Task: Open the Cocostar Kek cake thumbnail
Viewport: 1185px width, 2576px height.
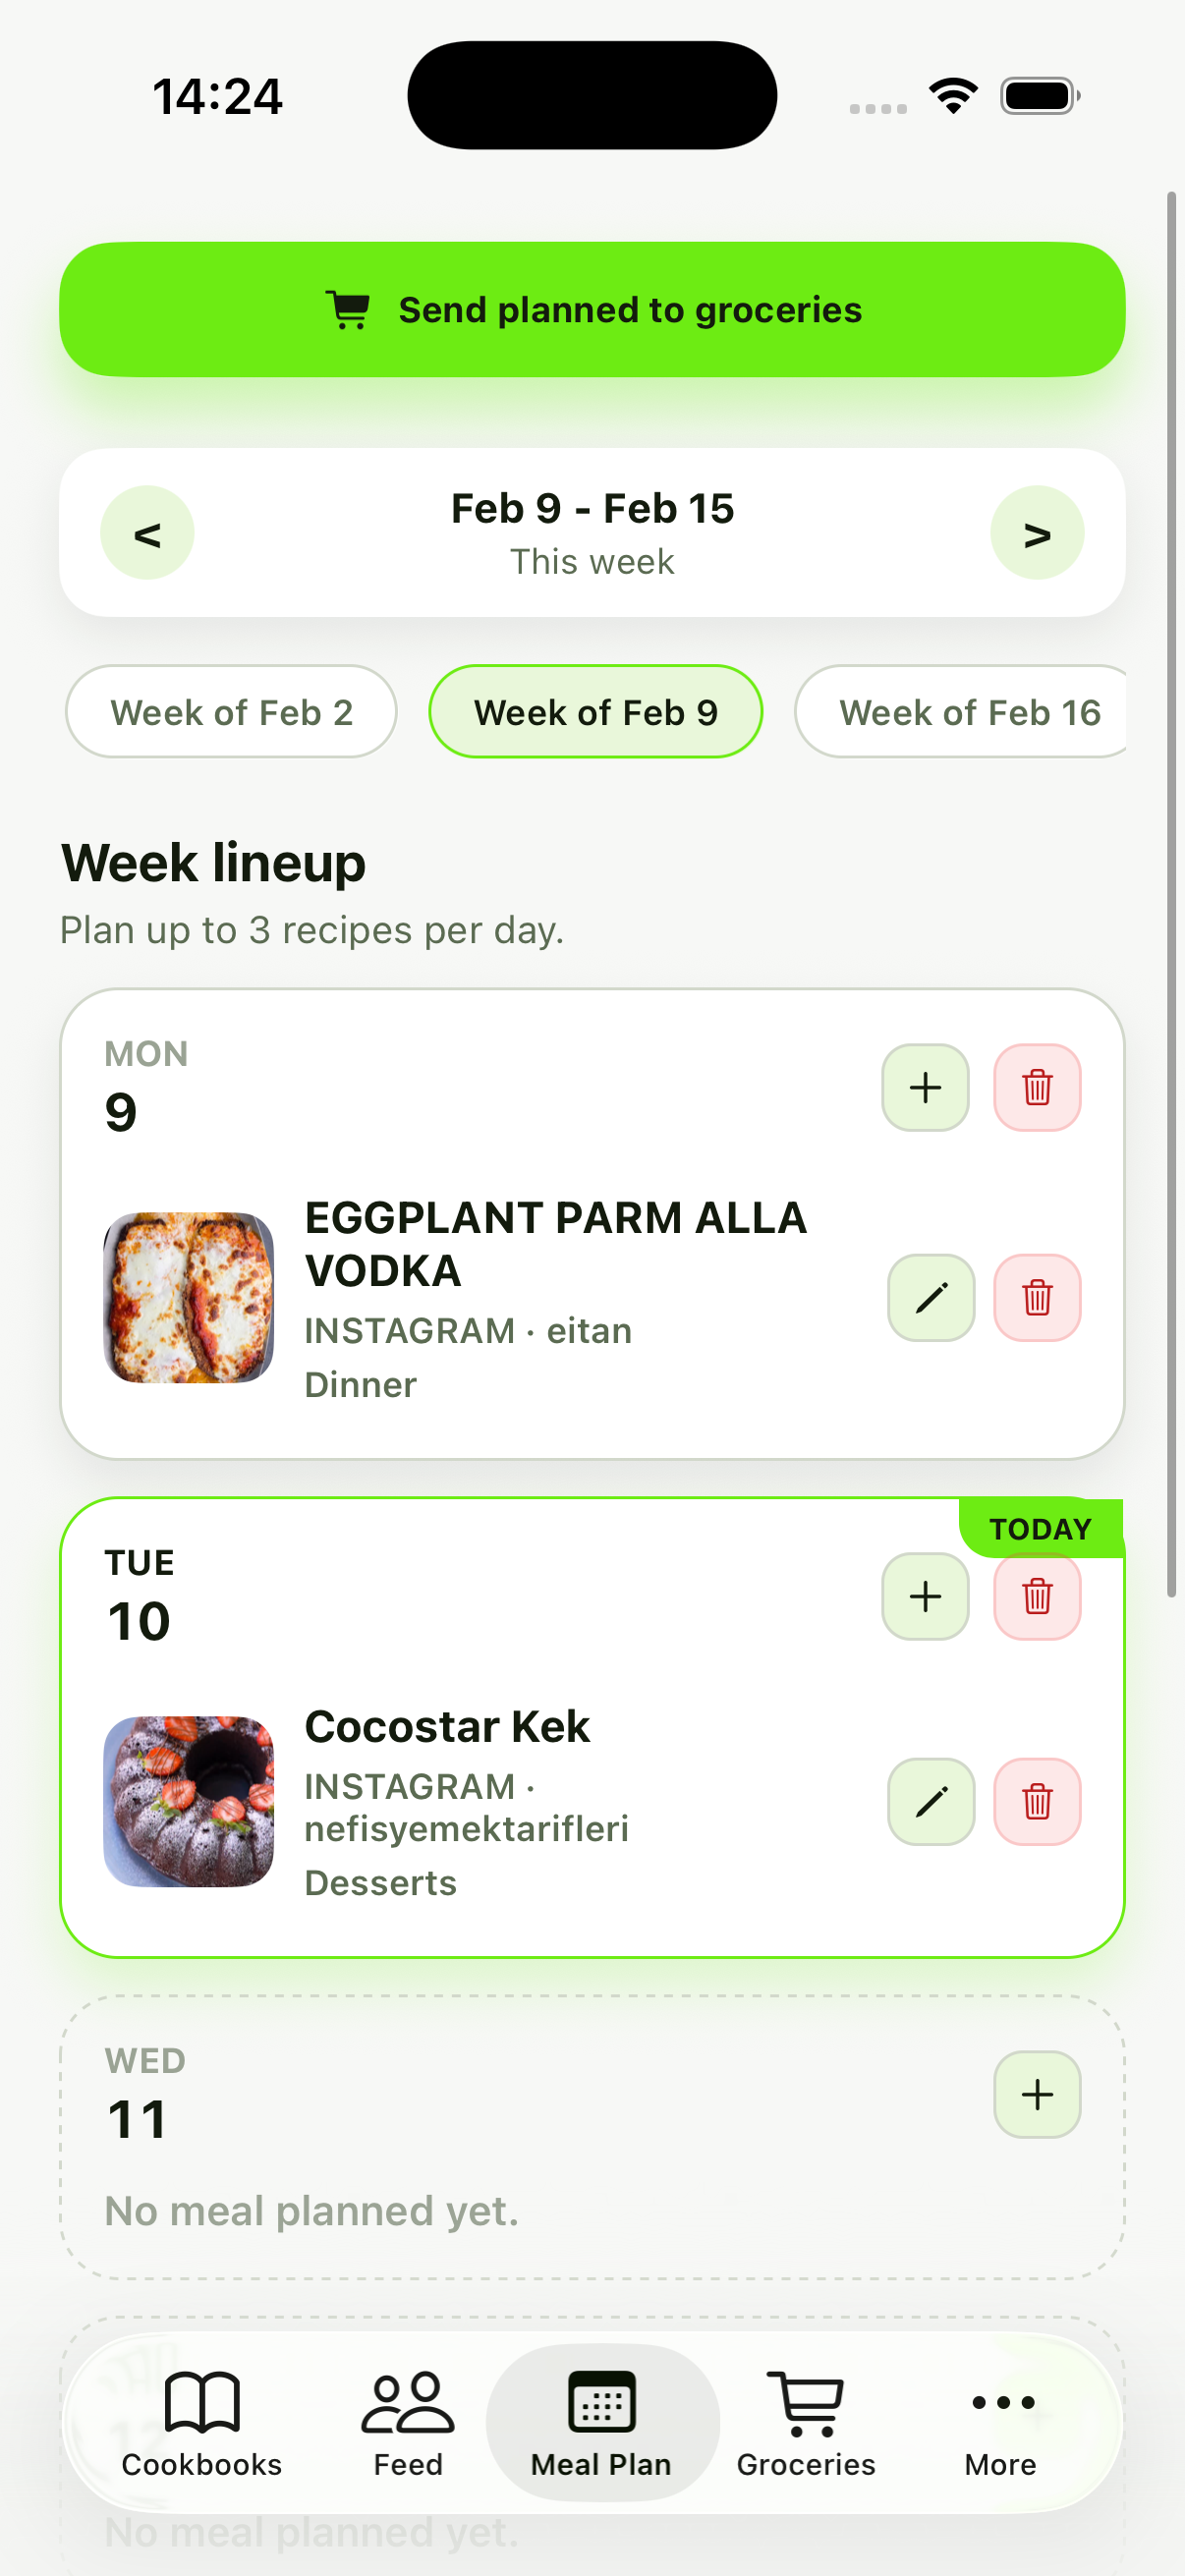Action: click(x=189, y=1801)
